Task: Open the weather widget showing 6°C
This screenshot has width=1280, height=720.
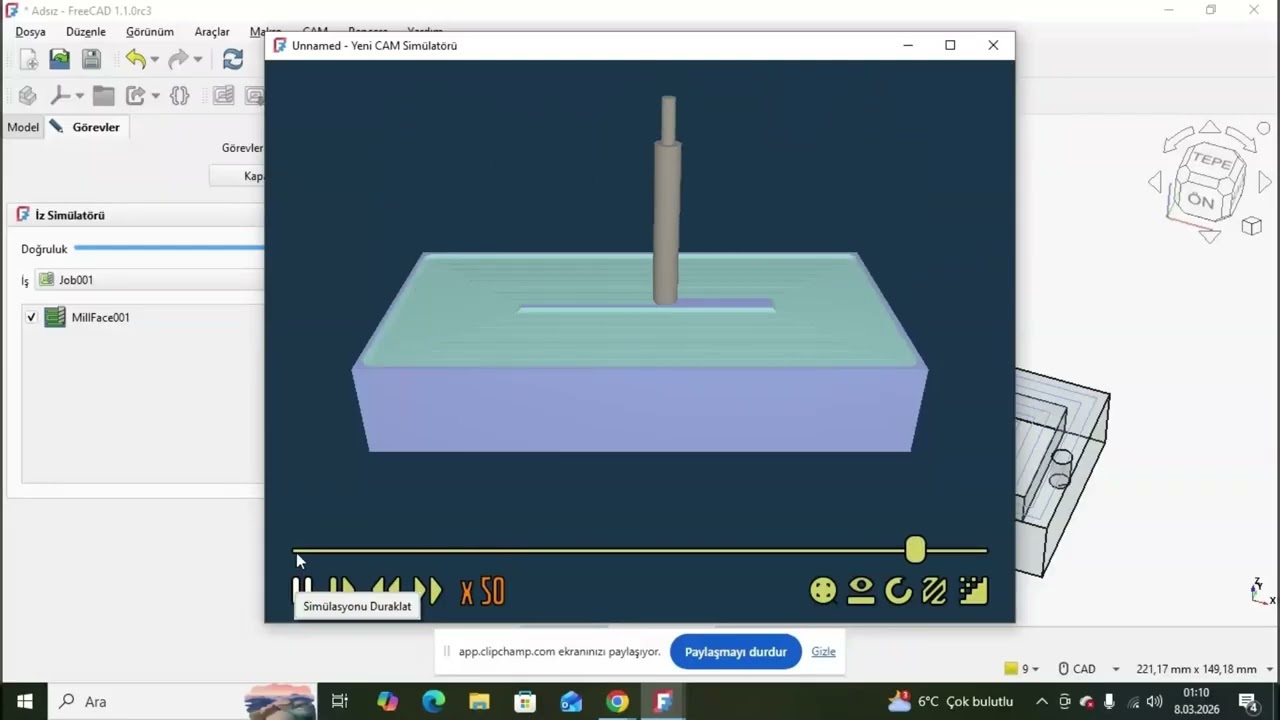Action: 950,701
